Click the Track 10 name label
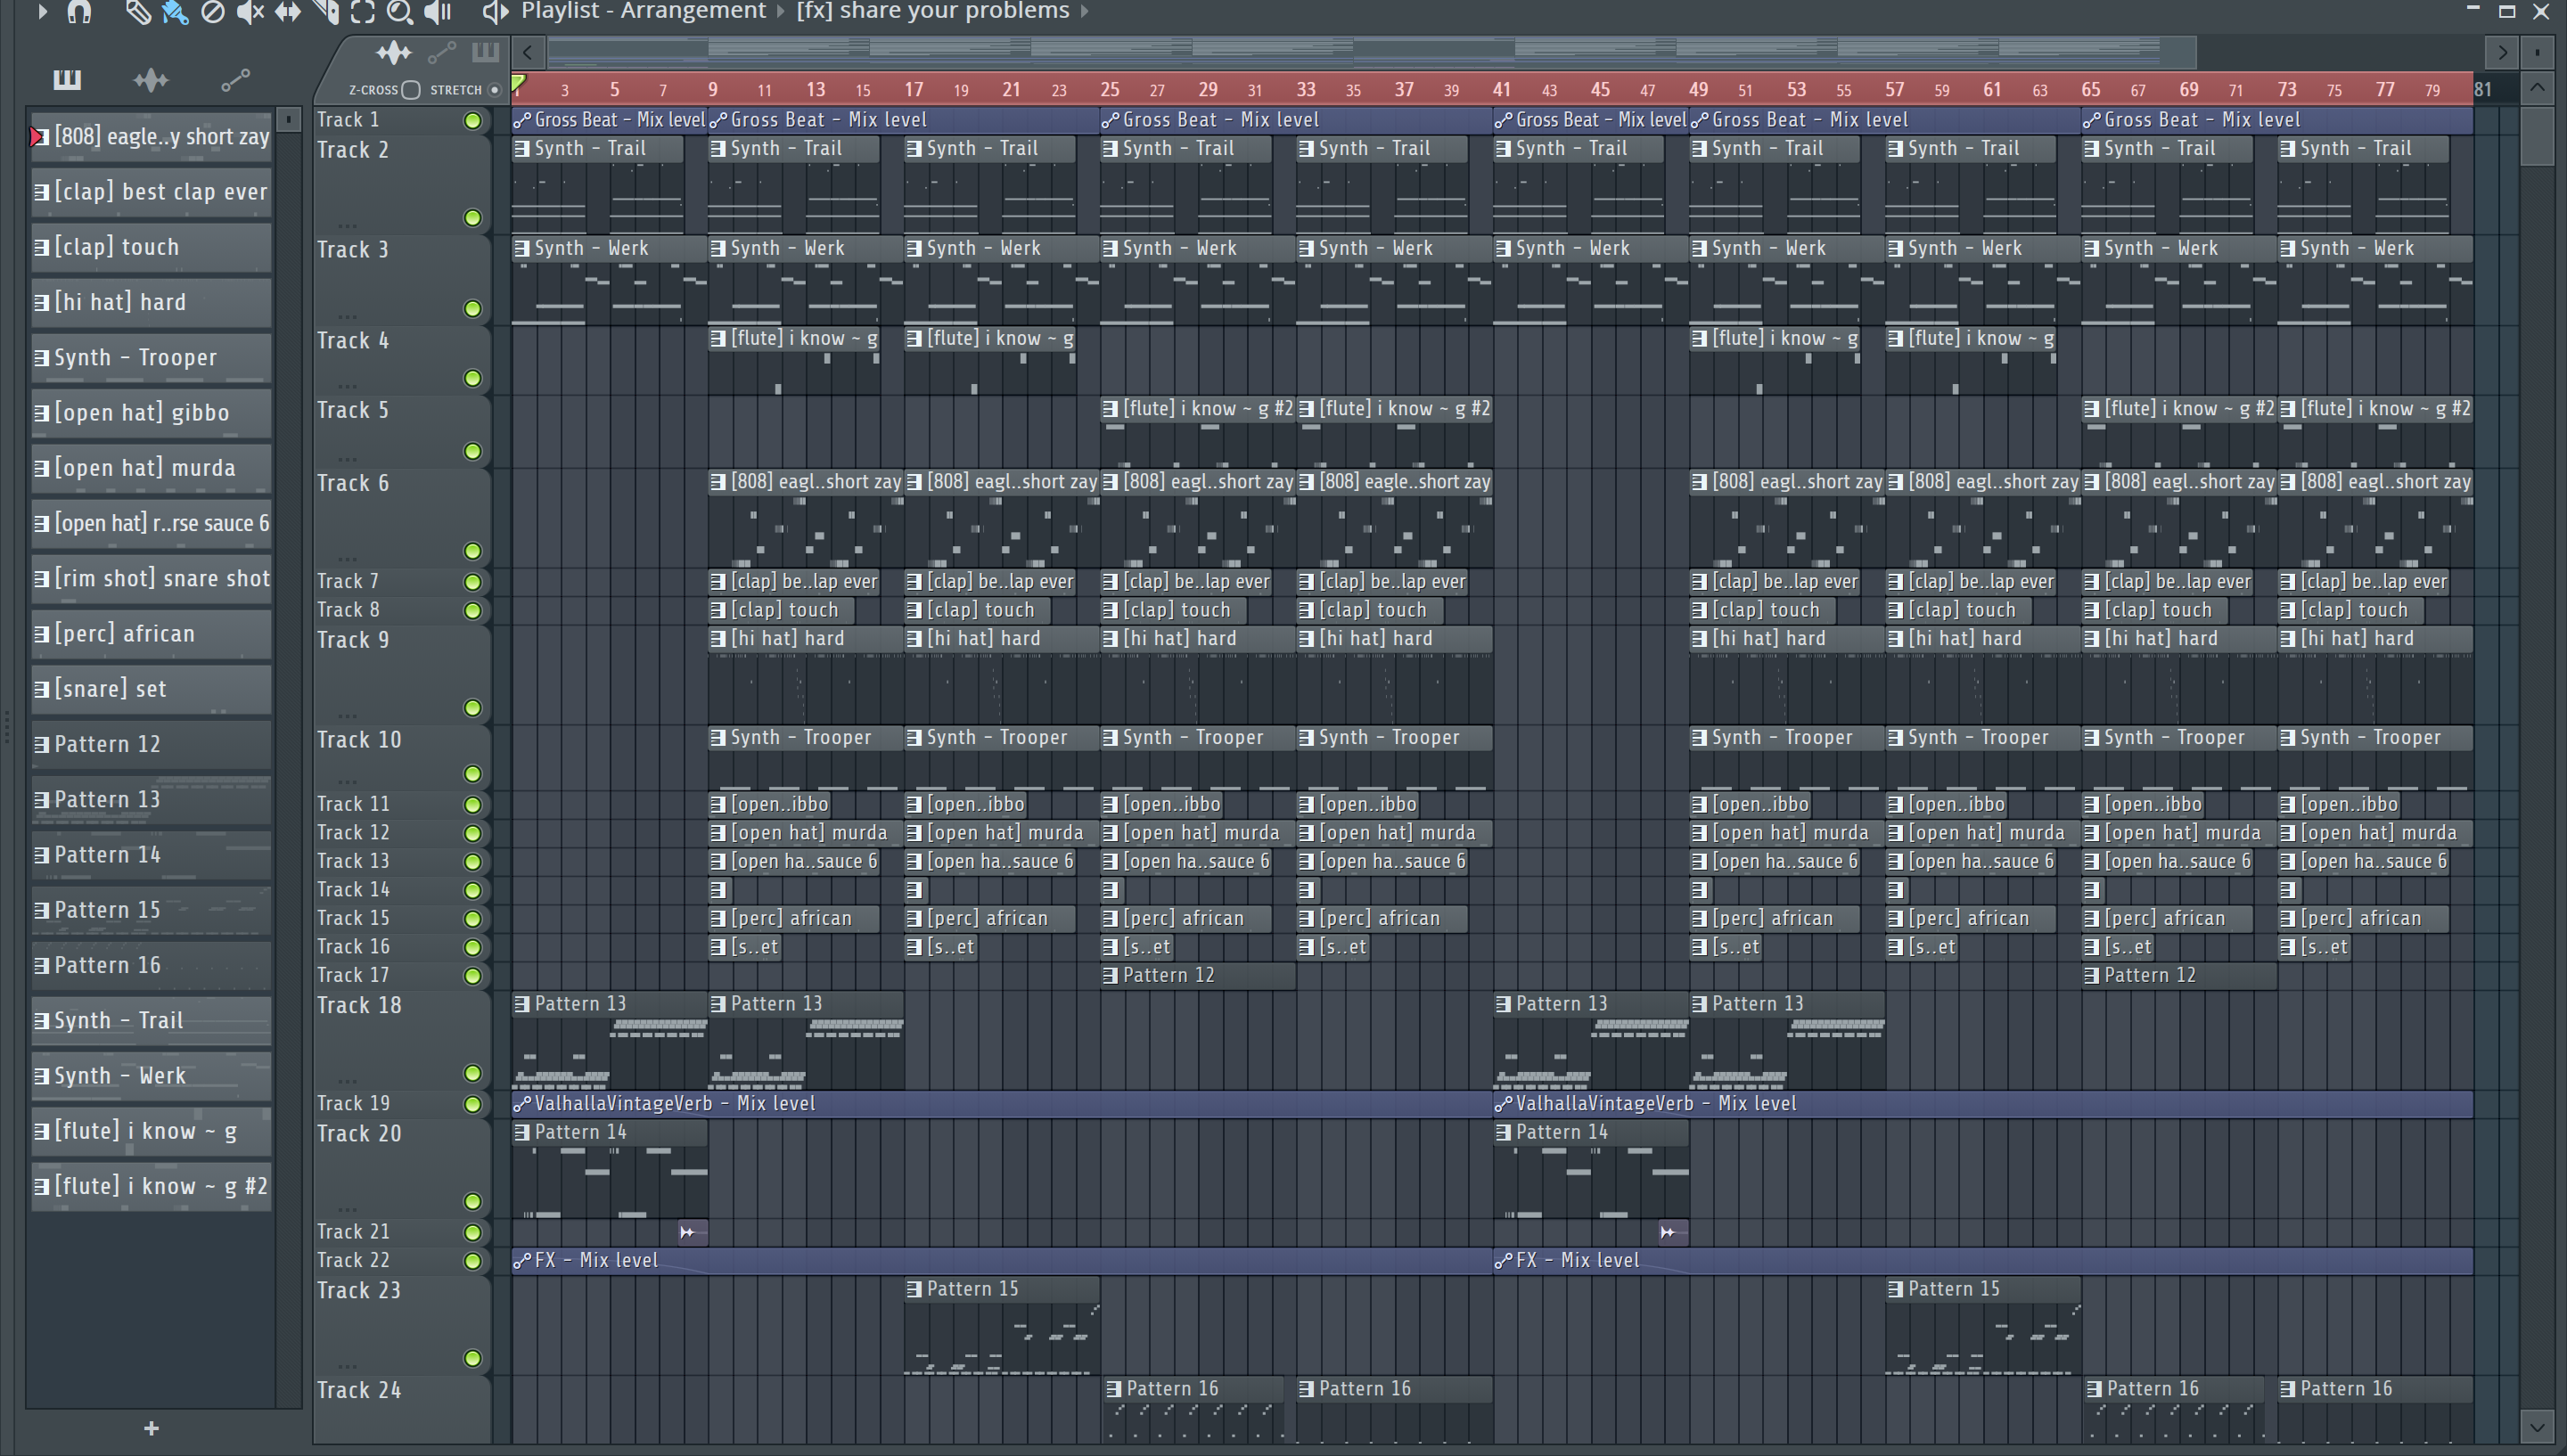The image size is (2567, 1456). 359,740
